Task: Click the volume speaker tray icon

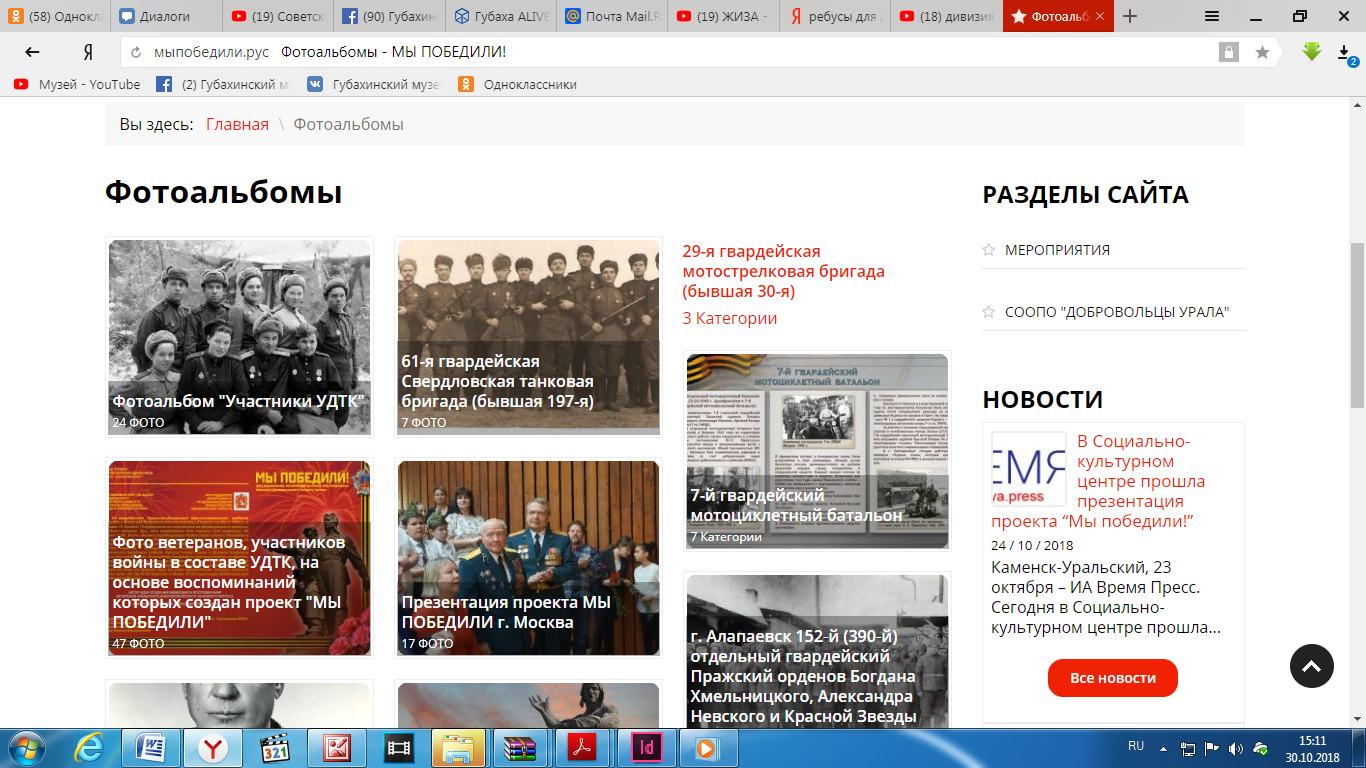Action: tap(1236, 748)
